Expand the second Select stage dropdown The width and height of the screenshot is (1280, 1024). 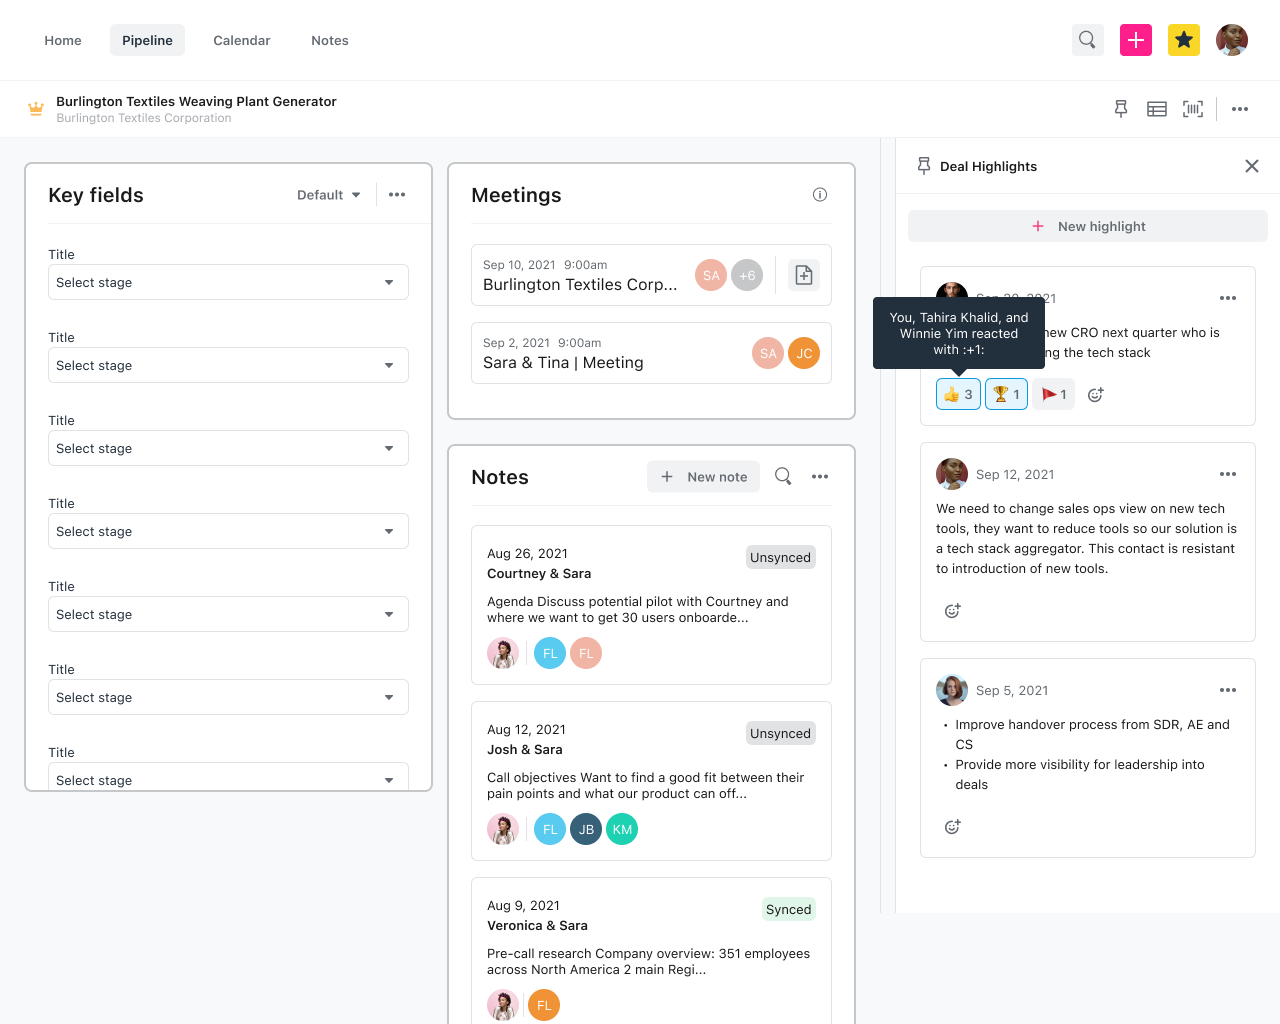pyautogui.click(x=228, y=365)
